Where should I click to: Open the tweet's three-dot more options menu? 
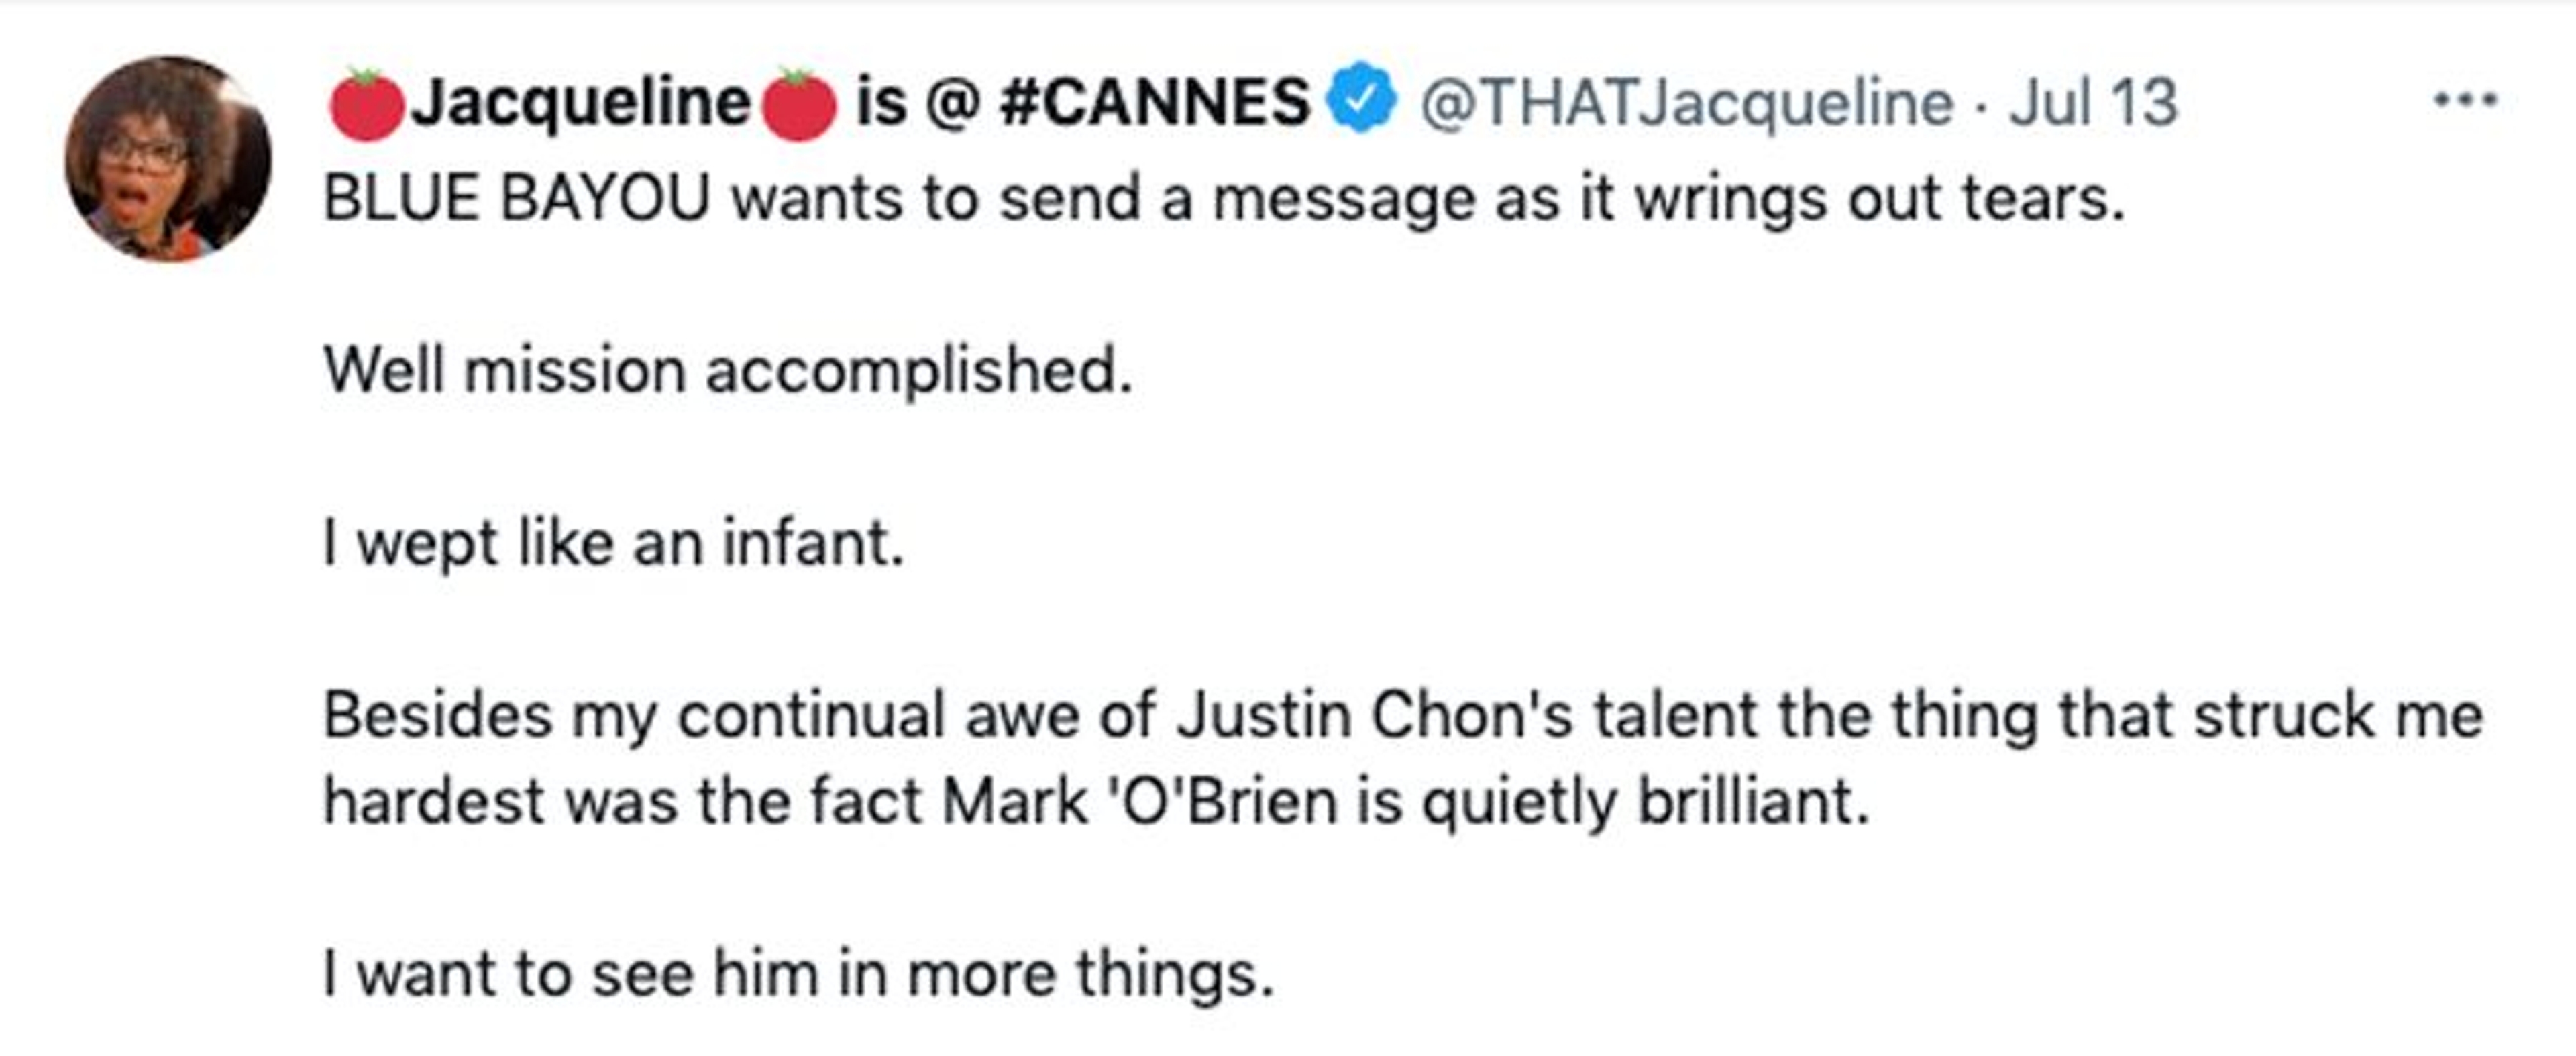tap(2465, 101)
